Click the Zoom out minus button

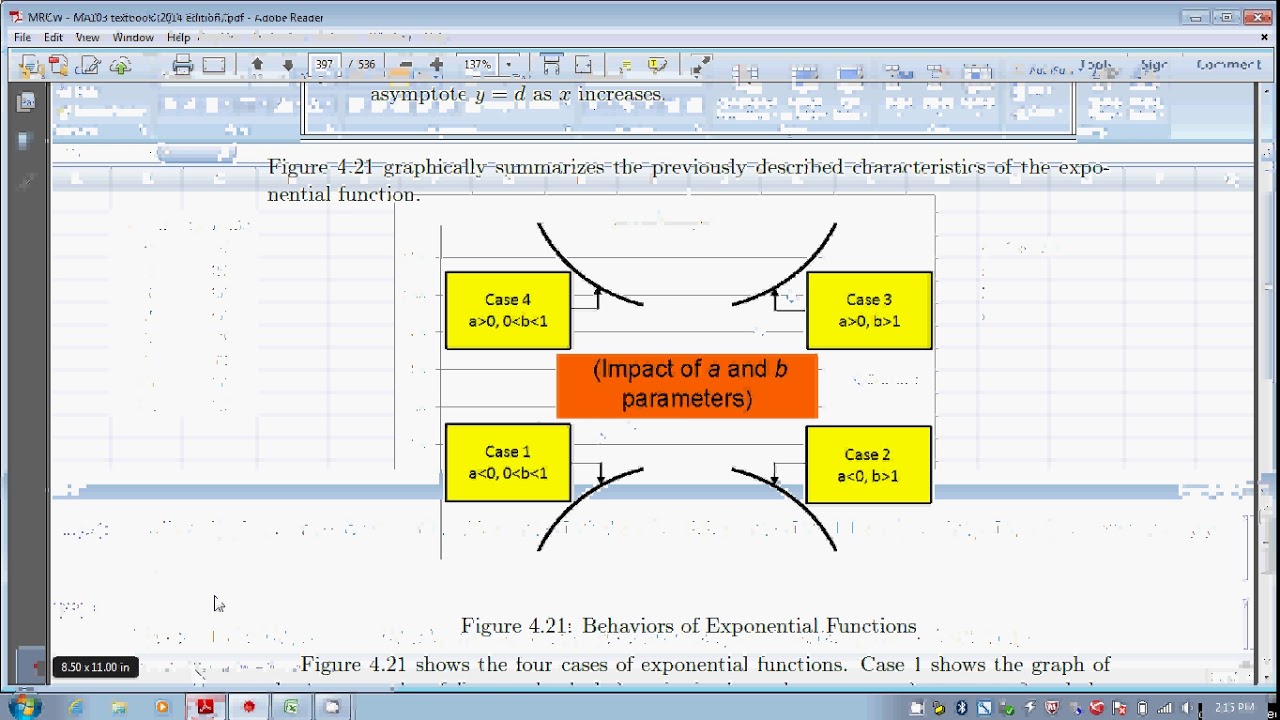[x=405, y=65]
